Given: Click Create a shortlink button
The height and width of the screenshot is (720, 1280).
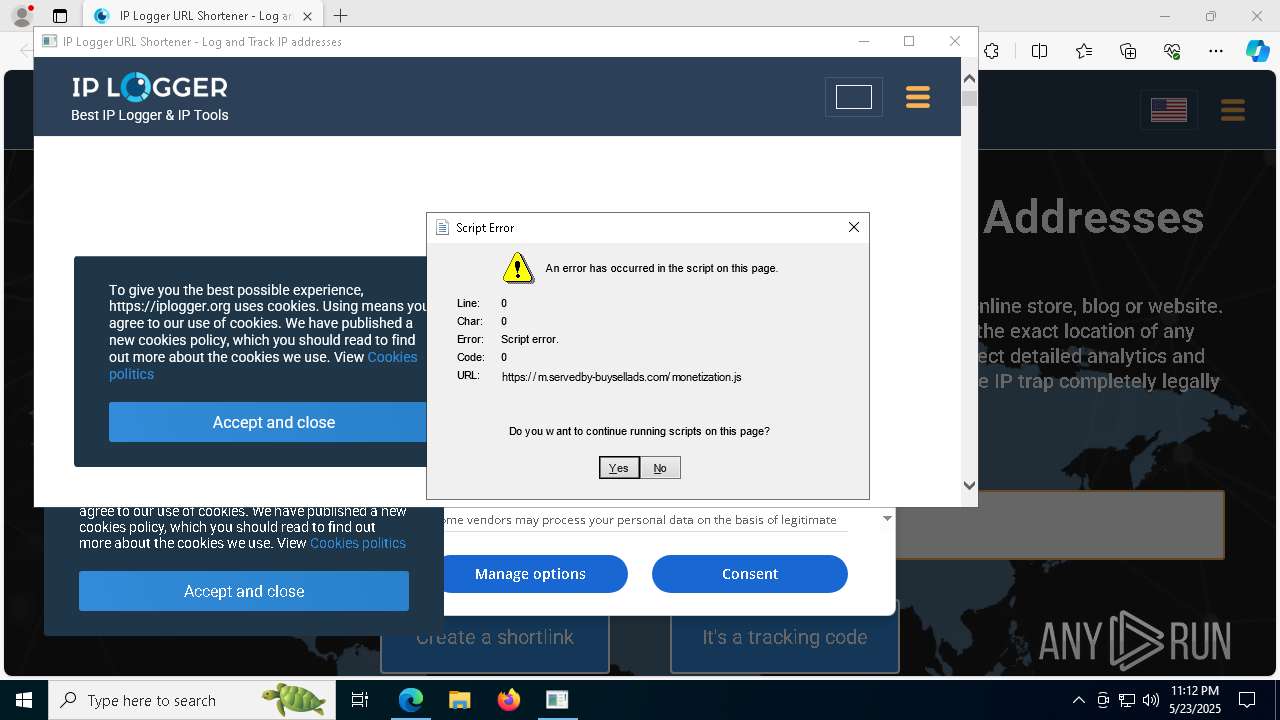Looking at the screenshot, I should click(495, 637).
